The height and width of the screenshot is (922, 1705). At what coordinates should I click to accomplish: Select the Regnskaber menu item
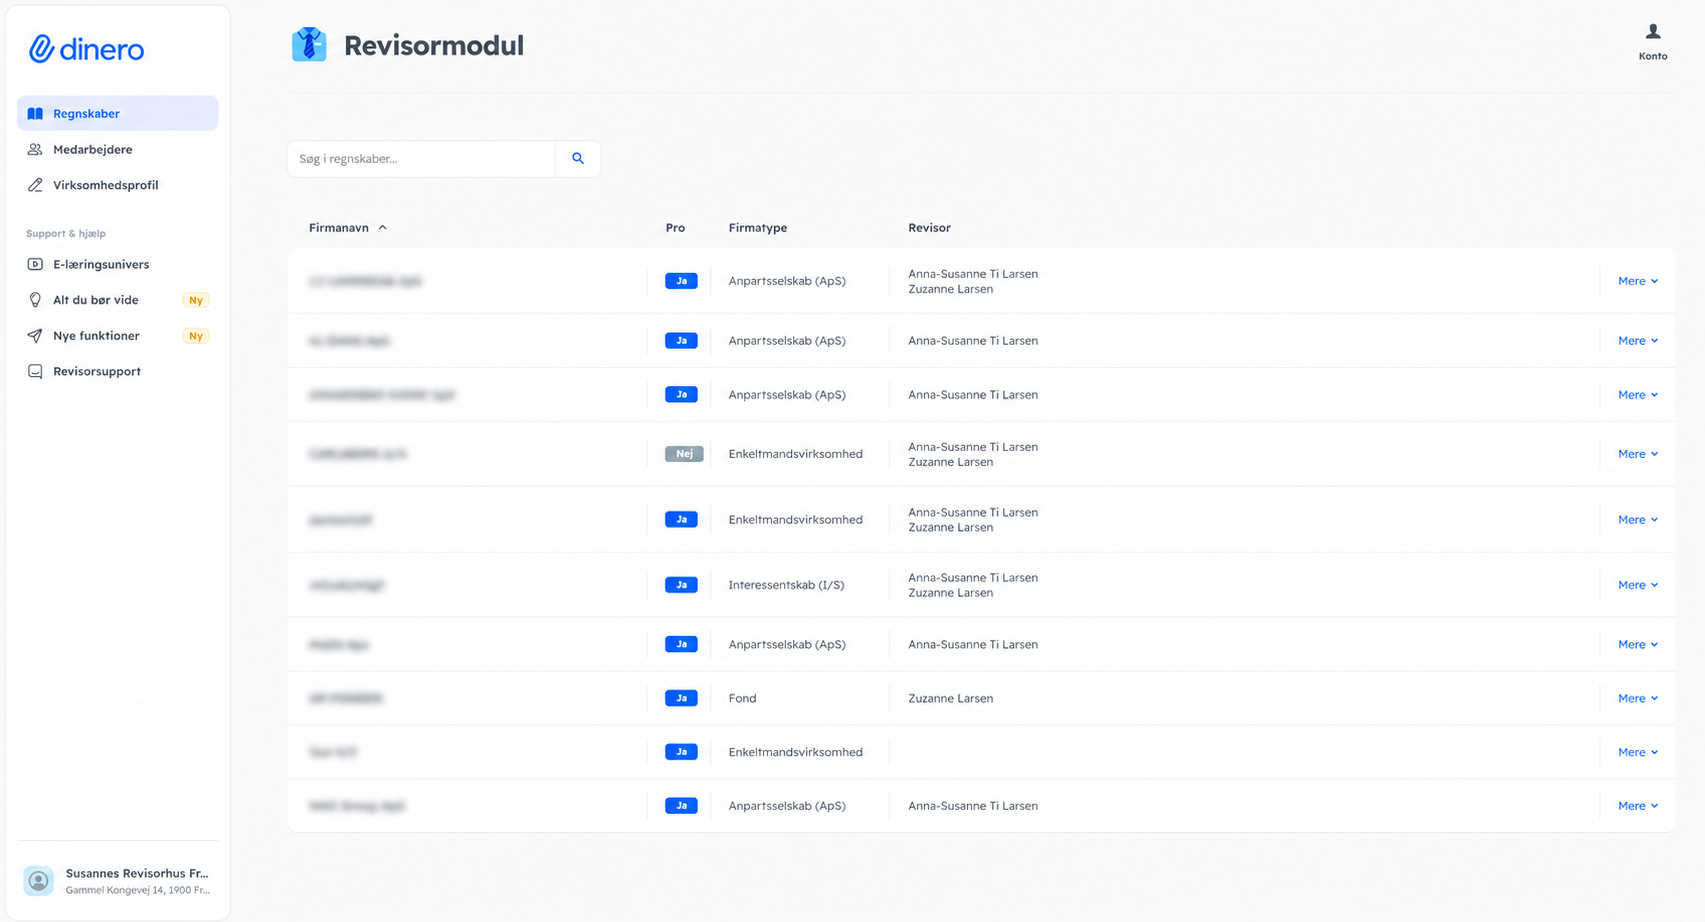(x=118, y=113)
